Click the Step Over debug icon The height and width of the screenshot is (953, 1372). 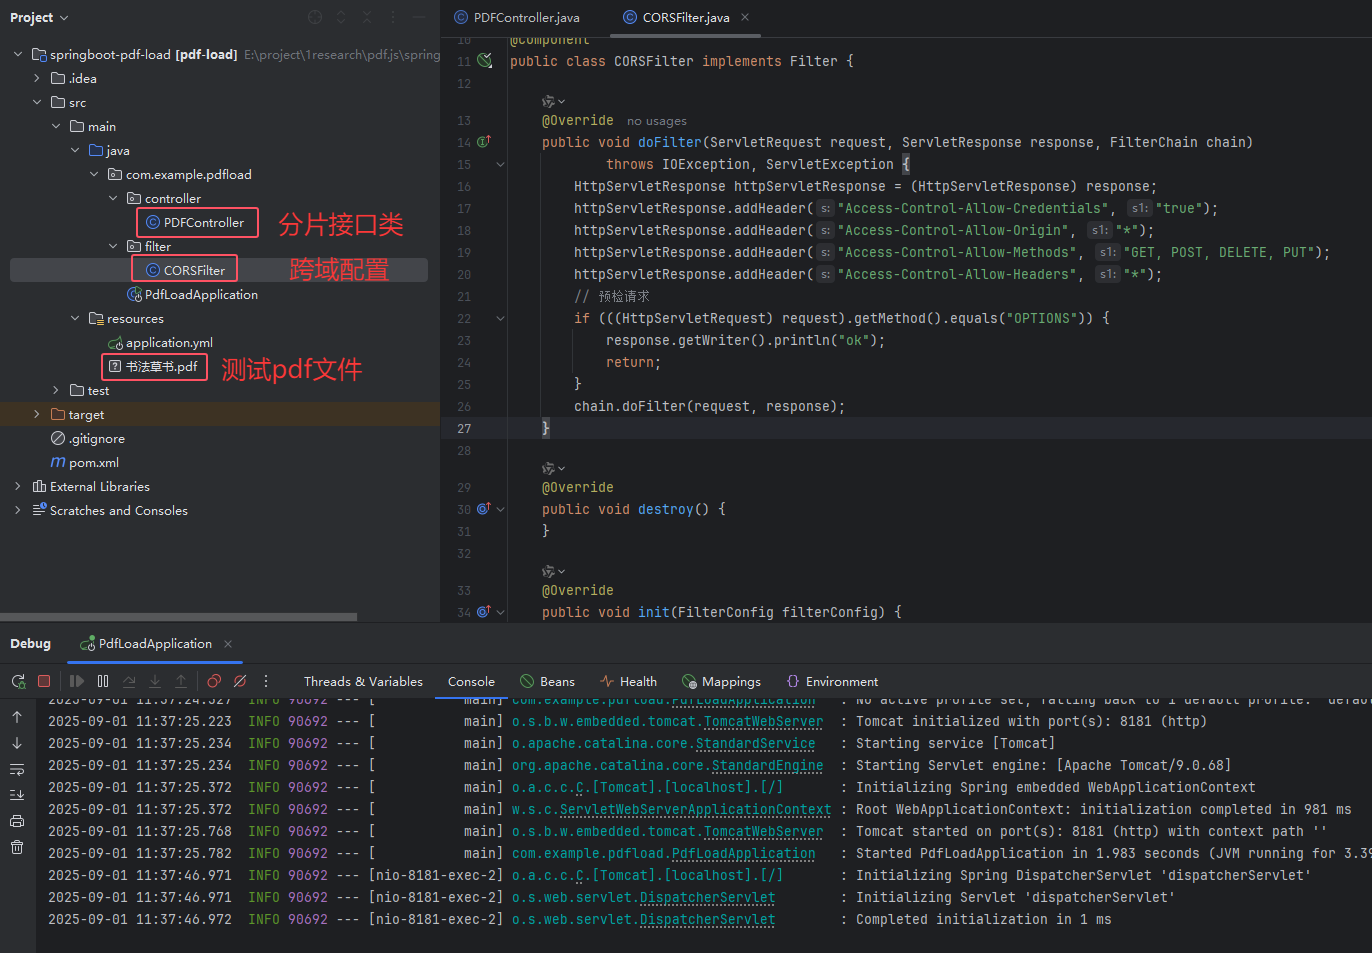coord(129,681)
